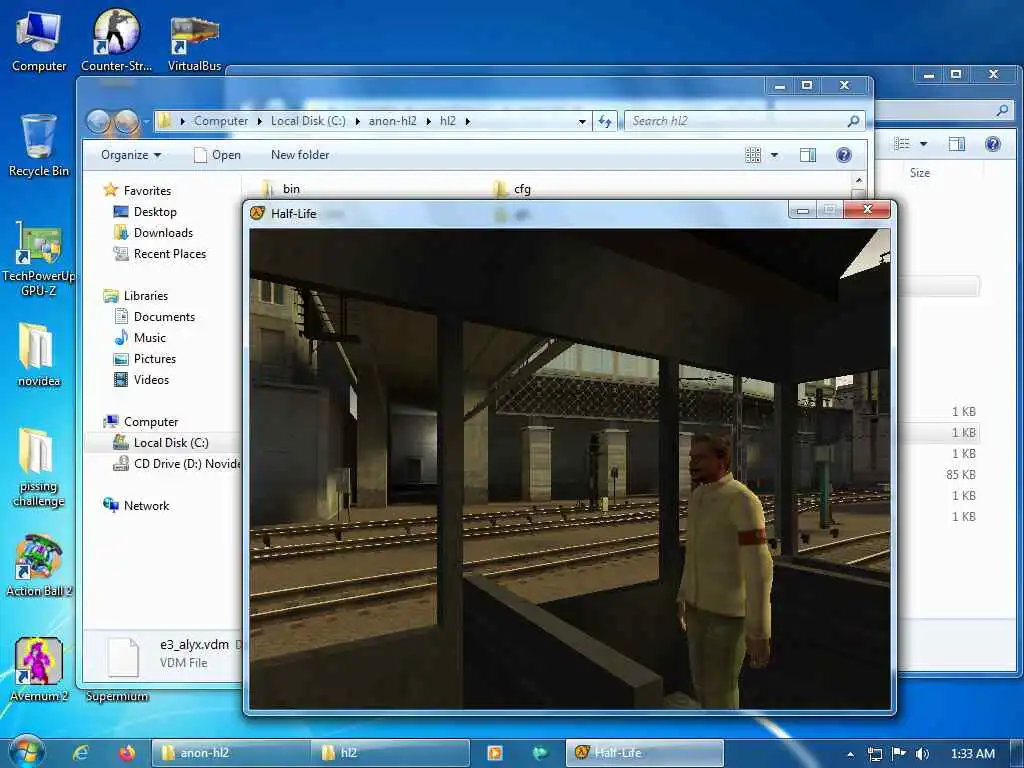Click Size column header in back window
Viewport: 1024px width, 768px height.
[x=920, y=173]
